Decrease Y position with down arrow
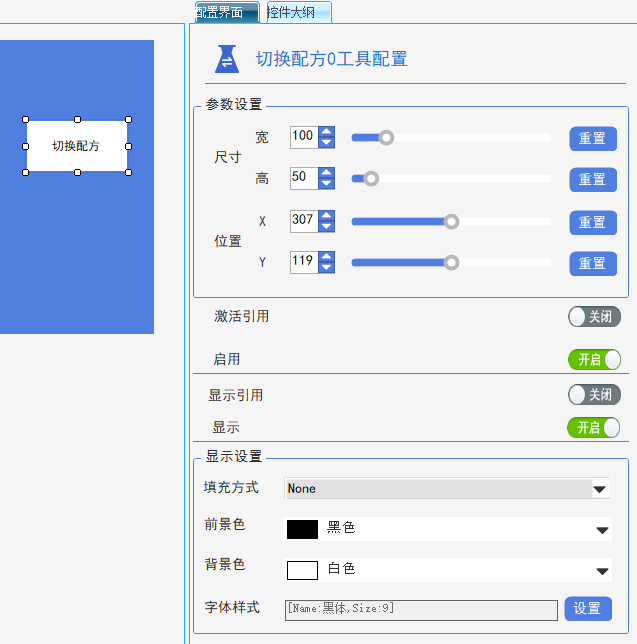The width and height of the screenshot is (637, 644). coord(327,267)
